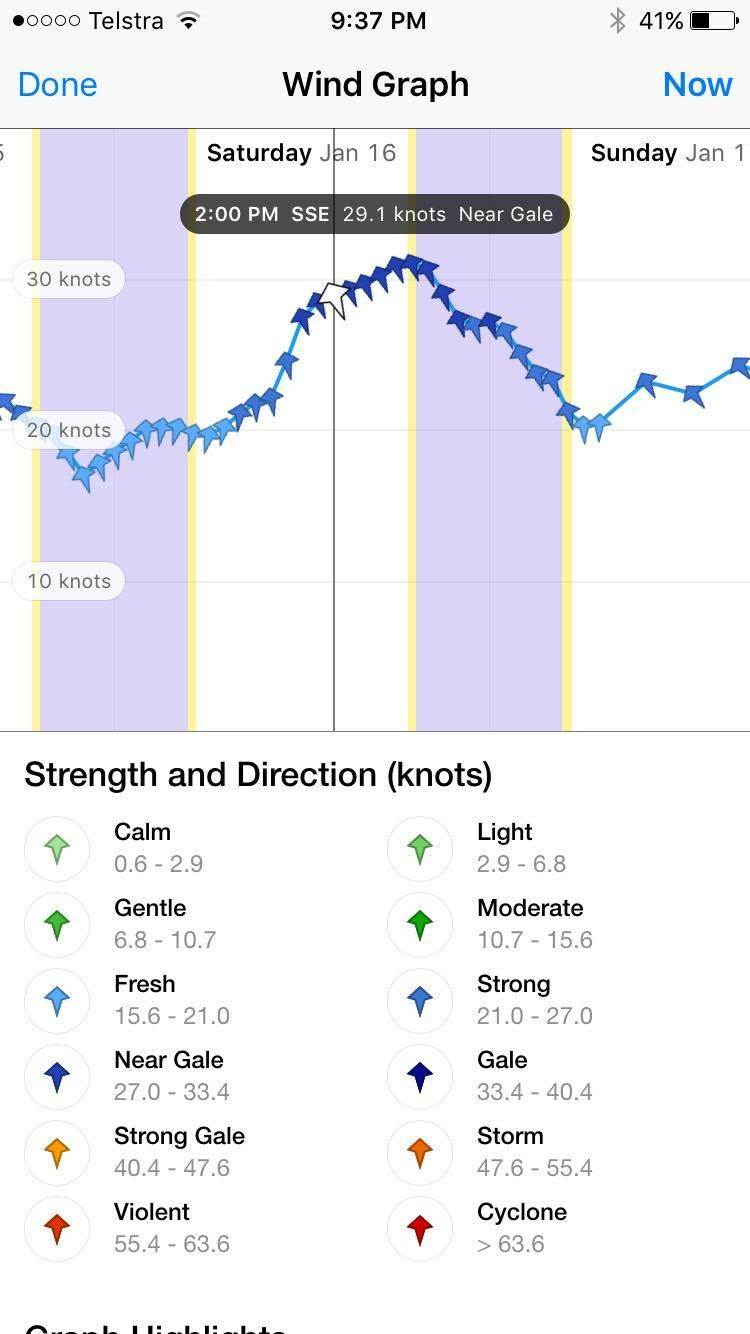750x1334 pixels.
Task: Tap the Light wind arrow icon
Action: click(420, 849)
